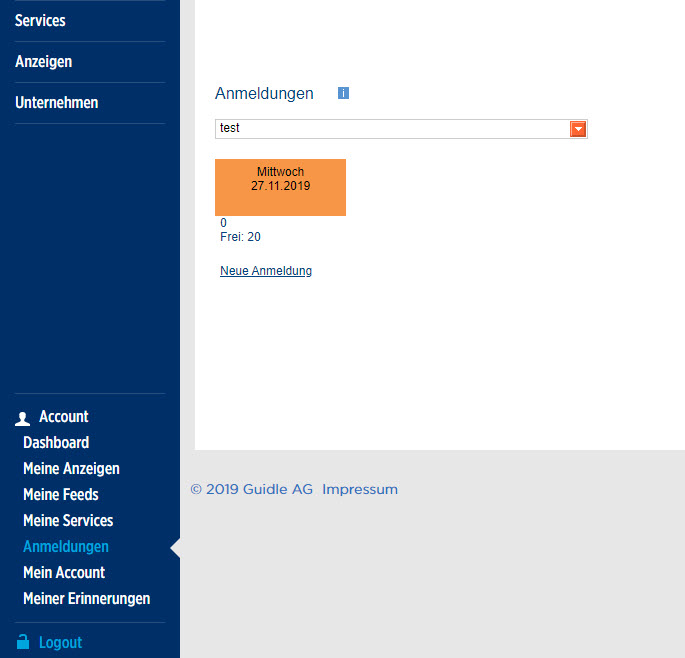685x658 pixels.
Task: Click the highlighted Anmeldungen menu item
Action: [66, 546]
